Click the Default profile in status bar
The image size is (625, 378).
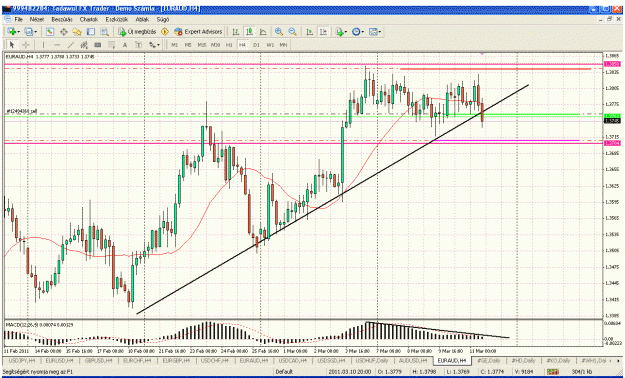tap(285, 372)
